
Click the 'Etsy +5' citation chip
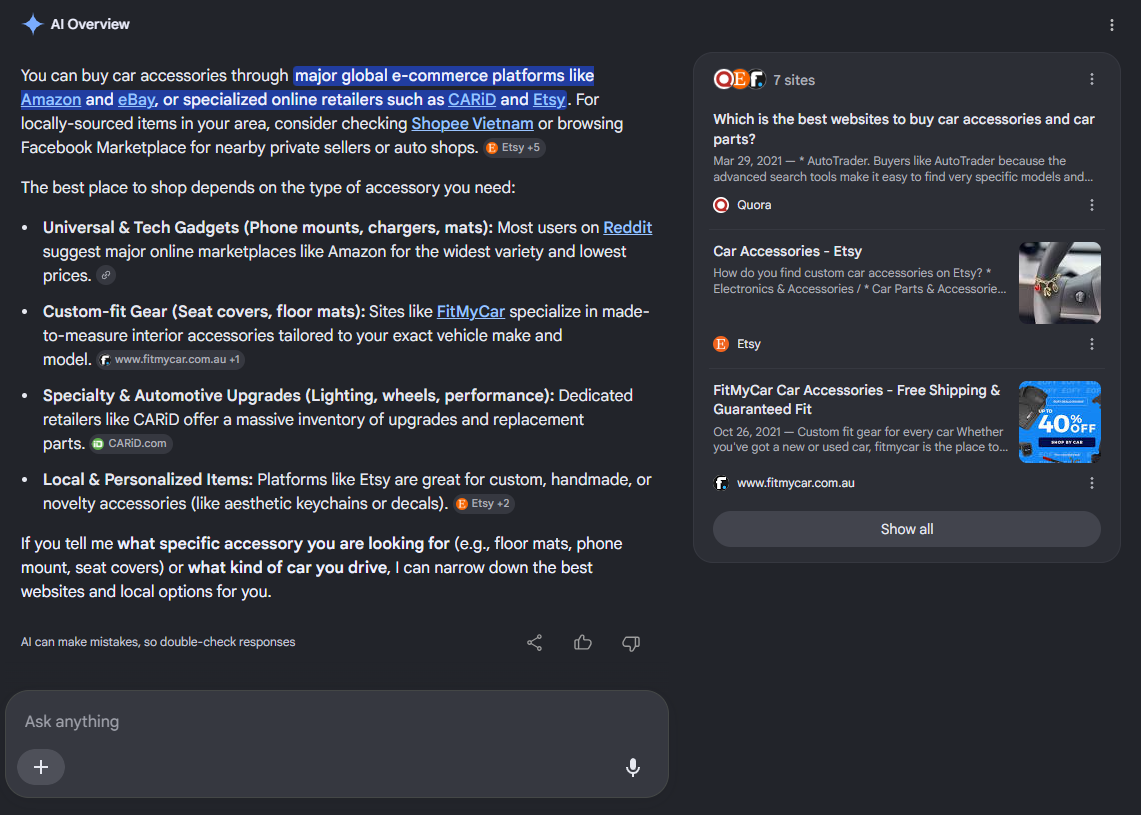[x=514, y=148]
